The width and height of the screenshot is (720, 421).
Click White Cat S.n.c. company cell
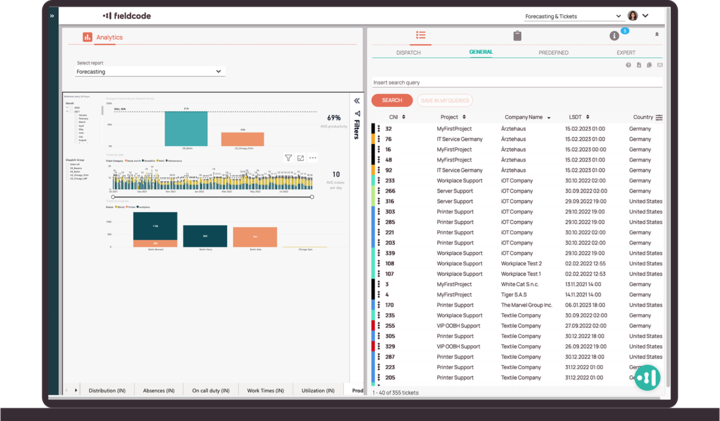(520, 285)
